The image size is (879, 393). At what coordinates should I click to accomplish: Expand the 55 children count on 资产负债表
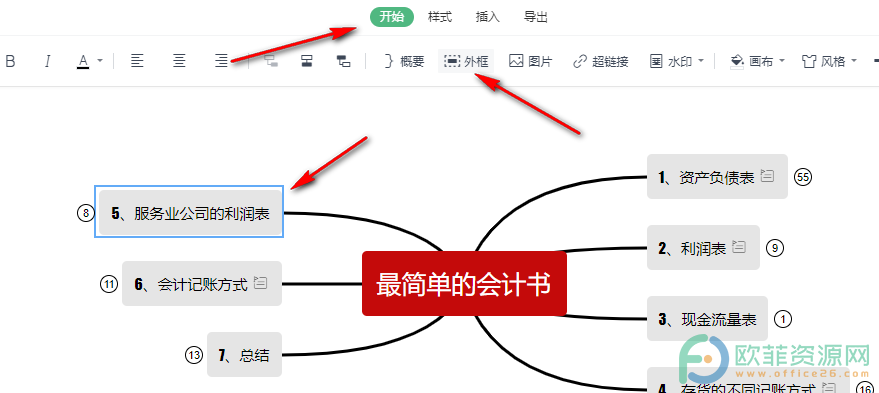tap(803, 177)
